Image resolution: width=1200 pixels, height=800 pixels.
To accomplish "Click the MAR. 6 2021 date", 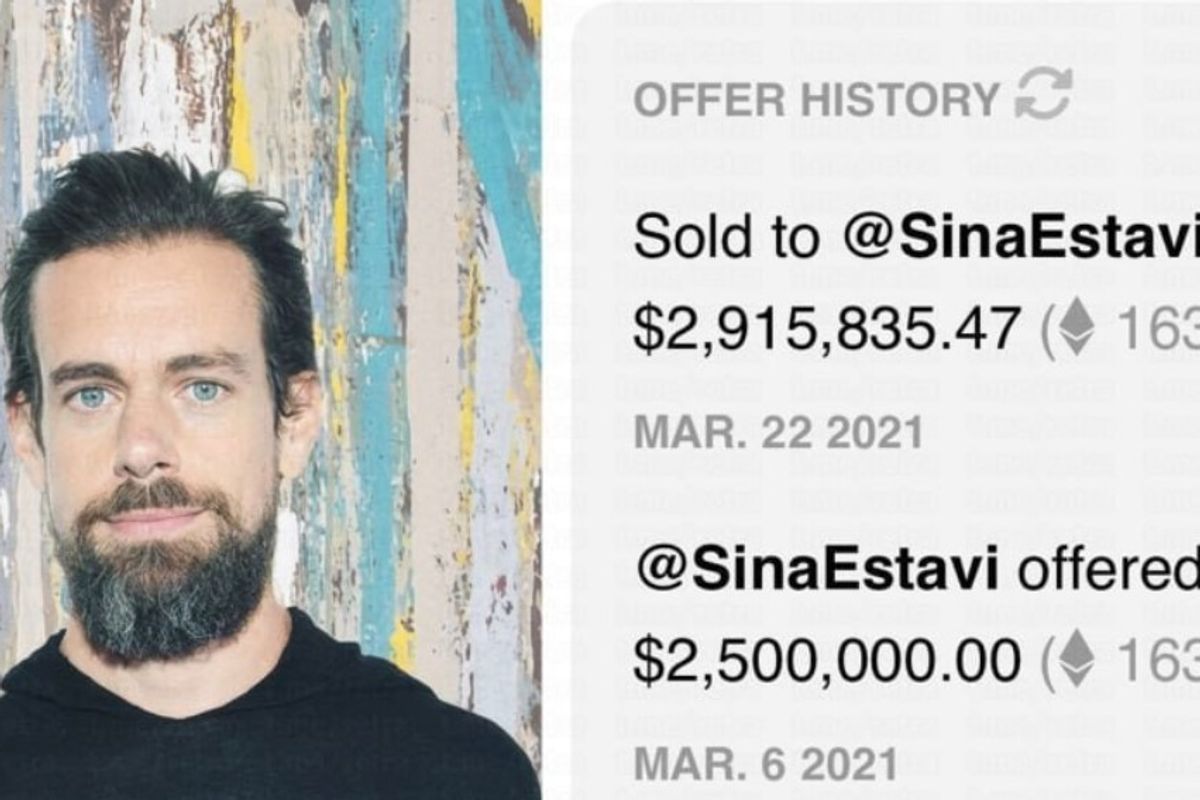I will click(x=766, y=765).
